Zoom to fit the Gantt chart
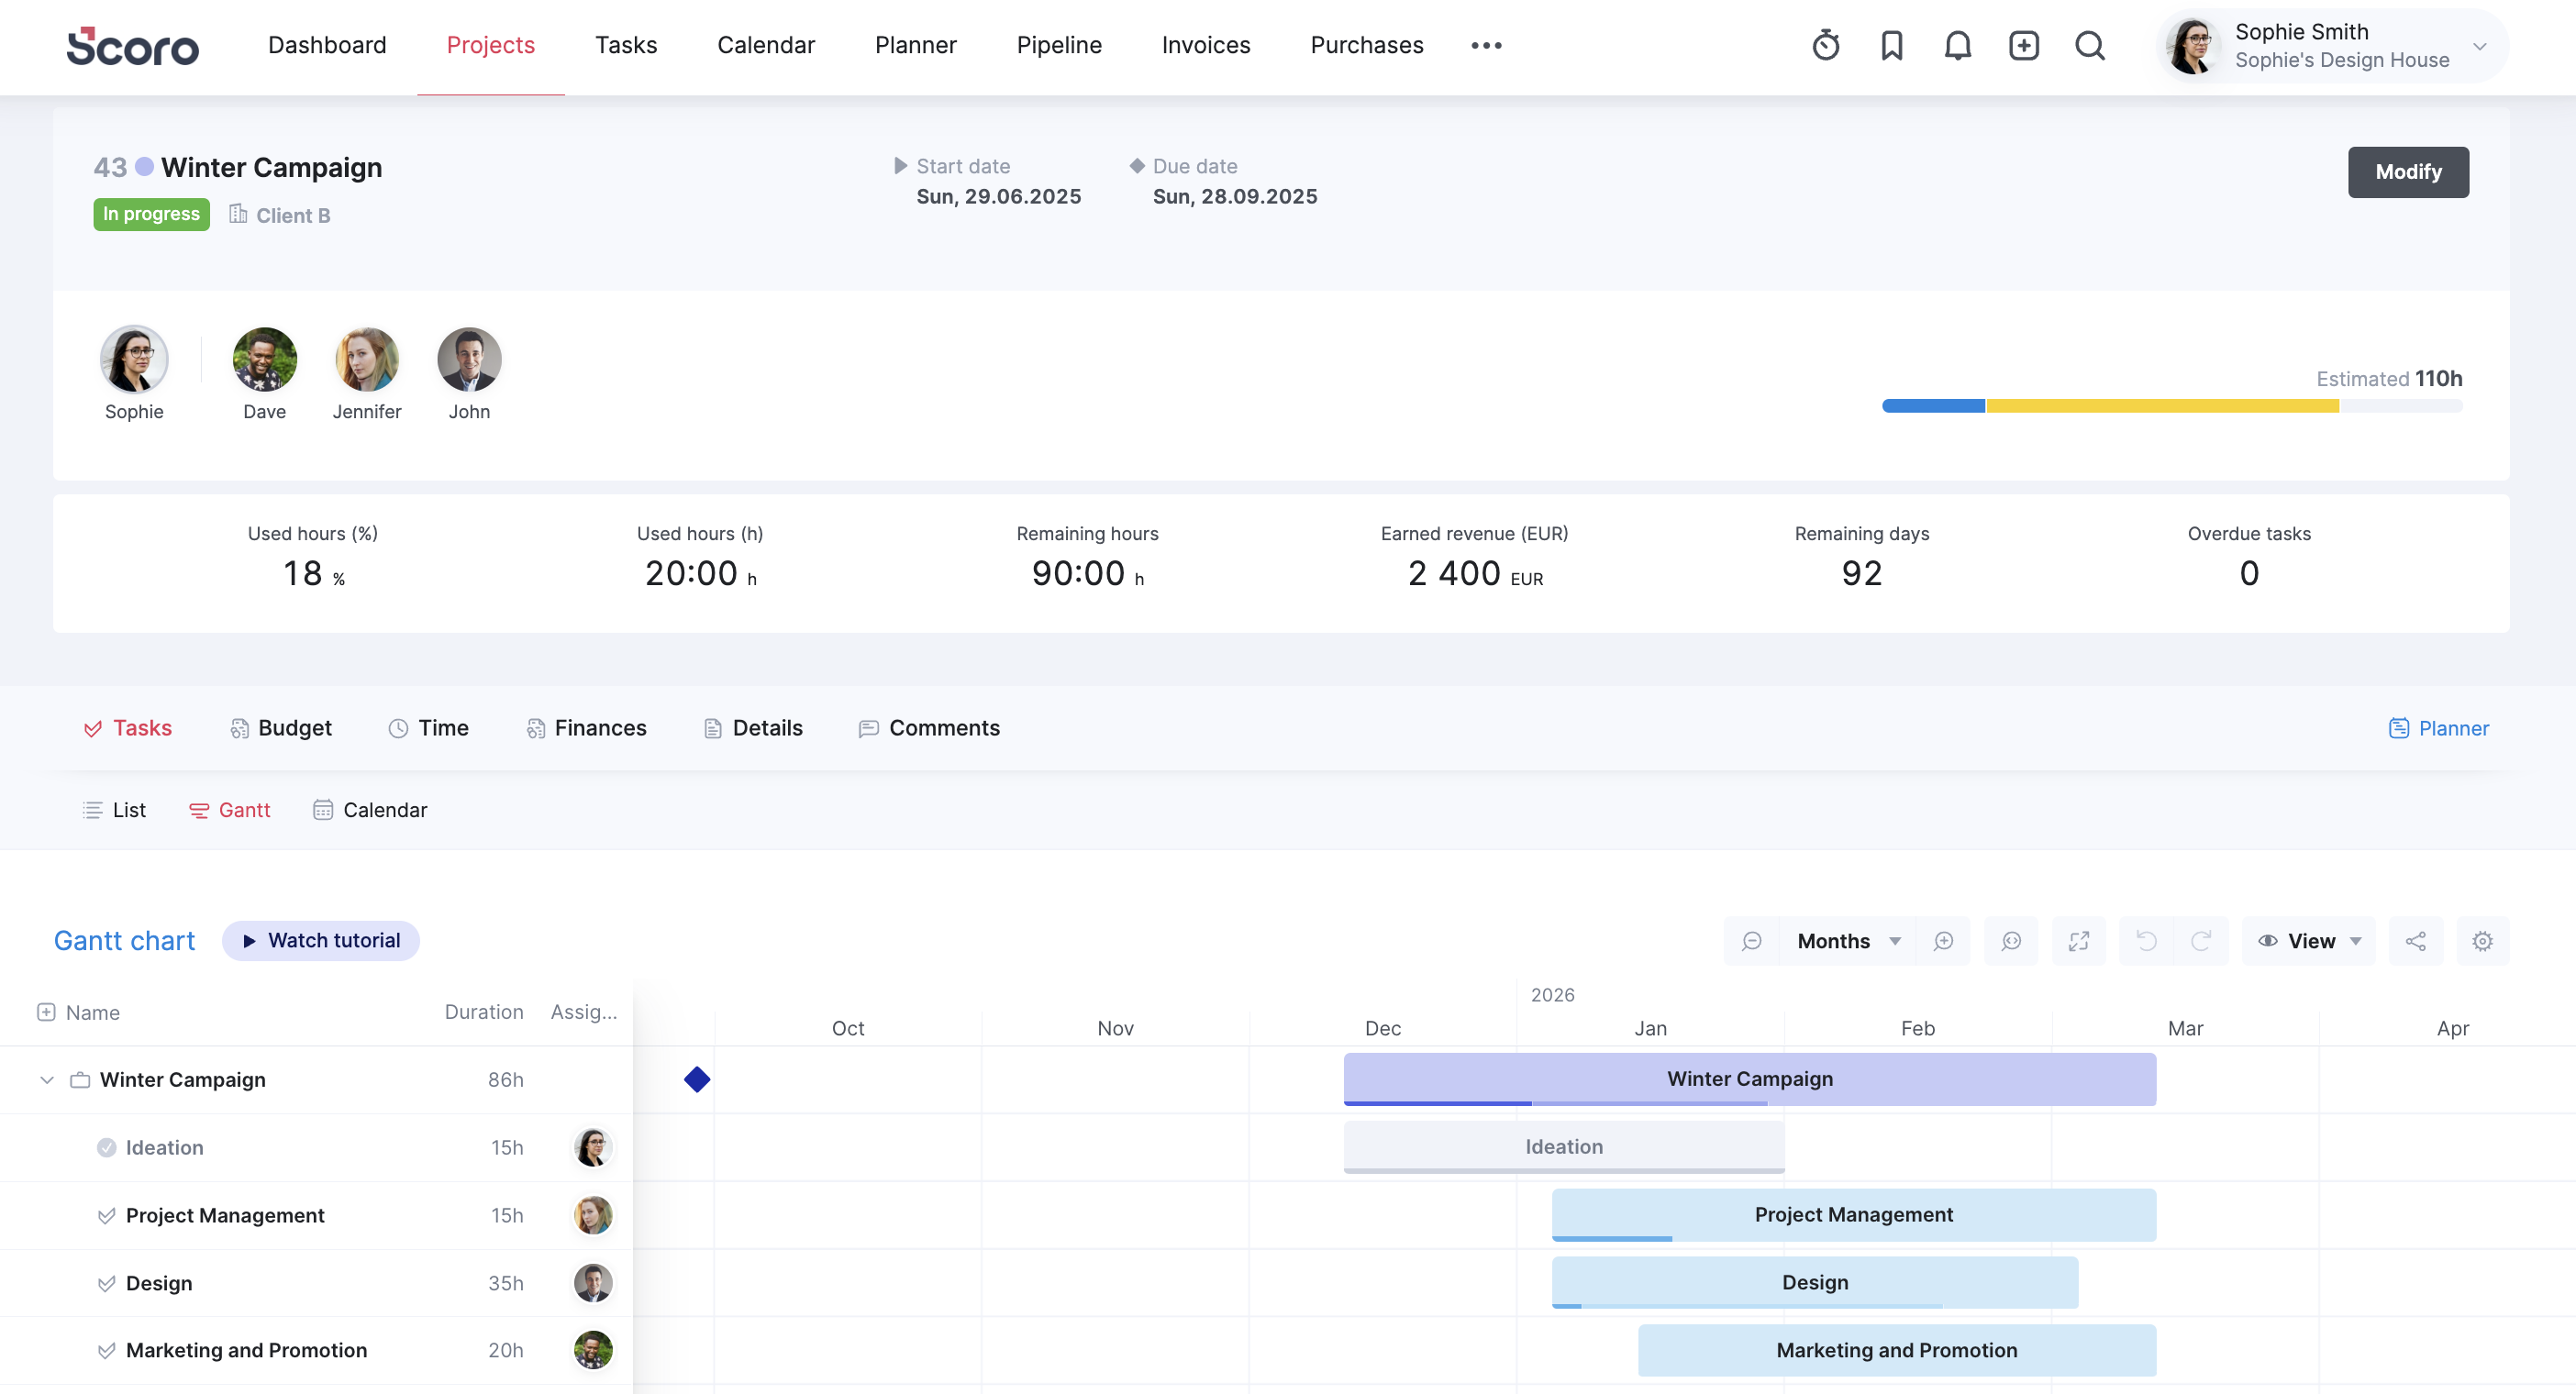This screenshot has width=2576, height=1394. tap(2011, 941)
